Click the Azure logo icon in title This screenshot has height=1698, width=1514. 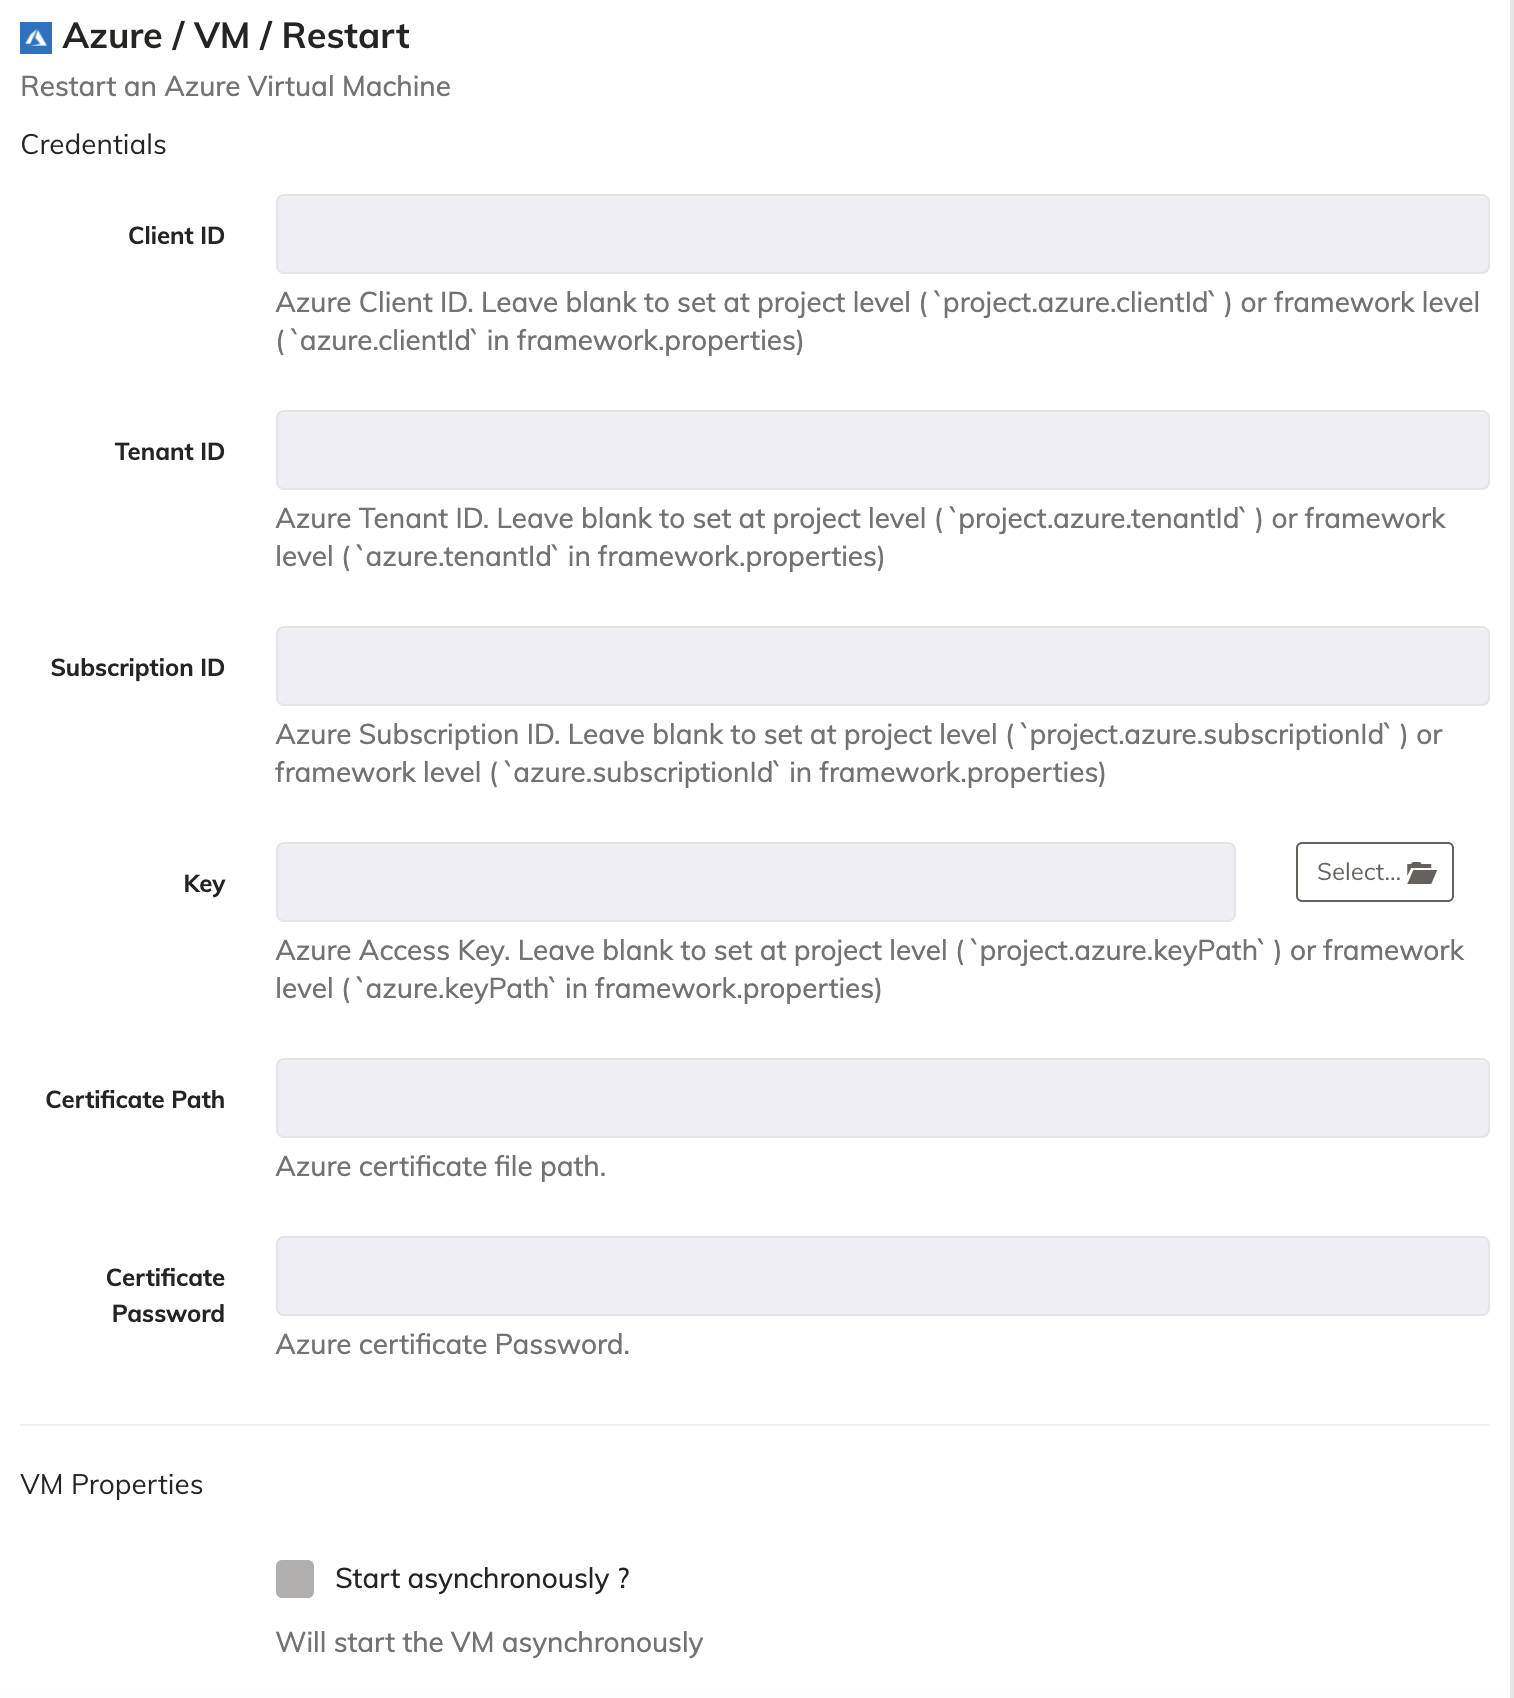point(36,38)
